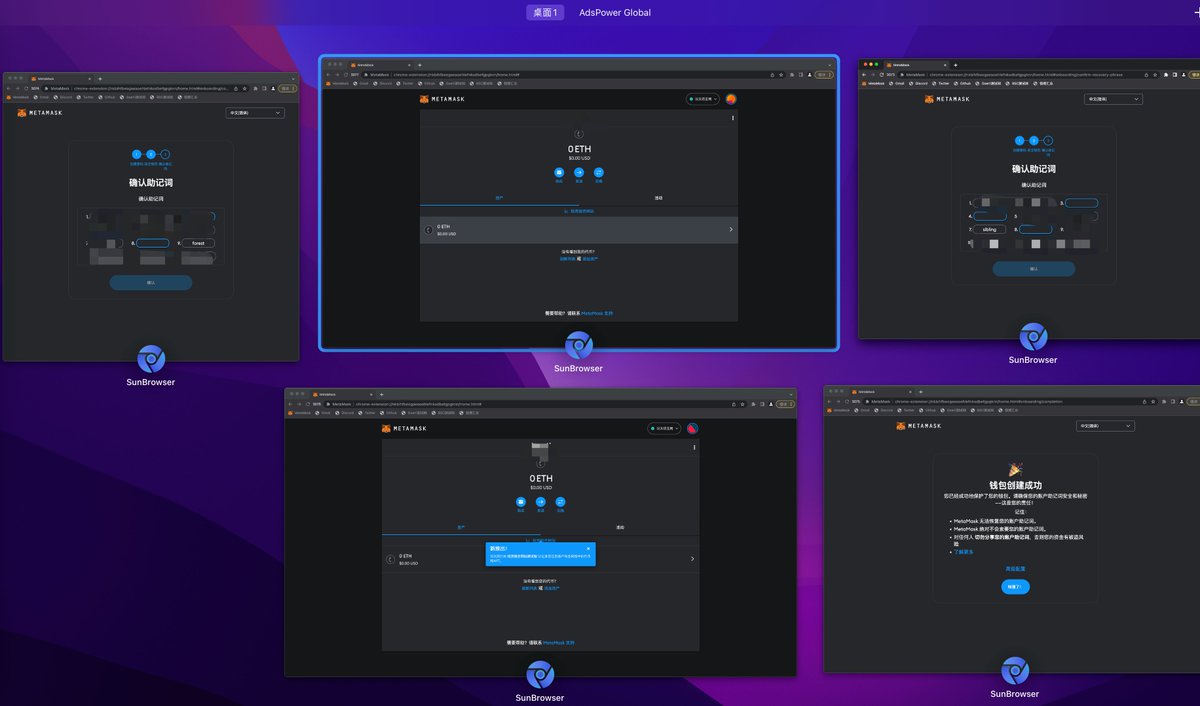Click Send arrow icon in bottom-left wallet window
The width and height of the screenshot is (1200, 706).
pyautogui.click(x=540, y=502)
